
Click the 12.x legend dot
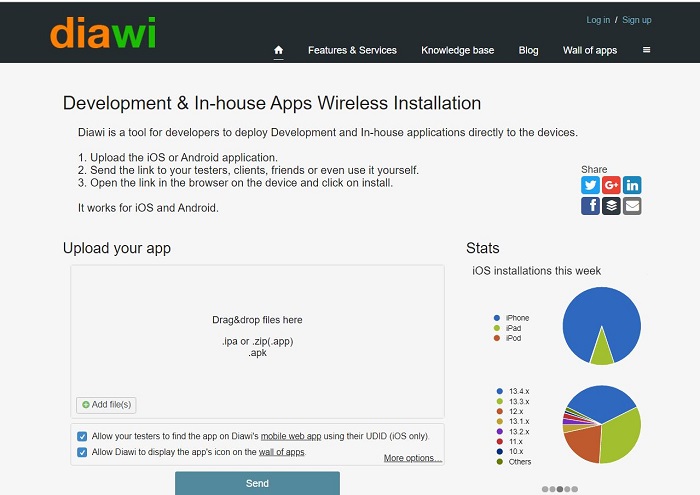[x=500, y=411]
